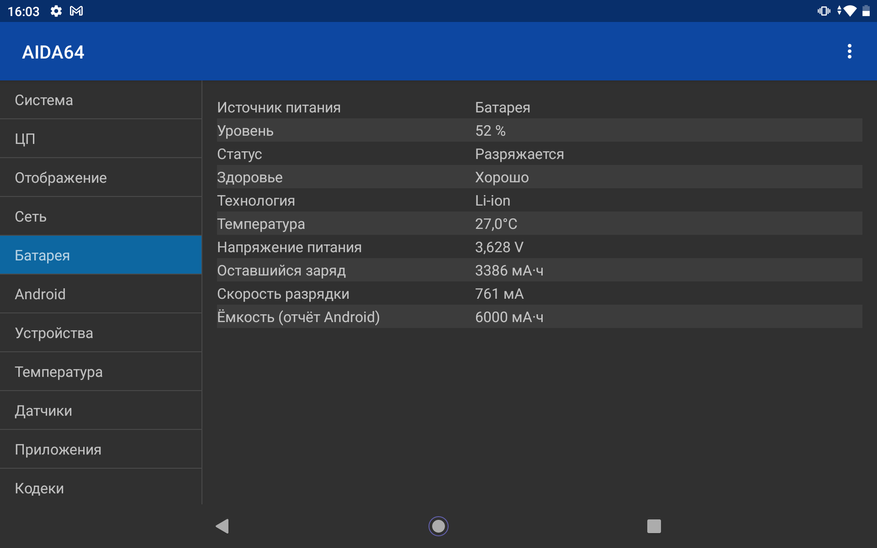Select the Температура label in battery table
The height and width of the screenshot is (548, 877).
tap(261, 224)
